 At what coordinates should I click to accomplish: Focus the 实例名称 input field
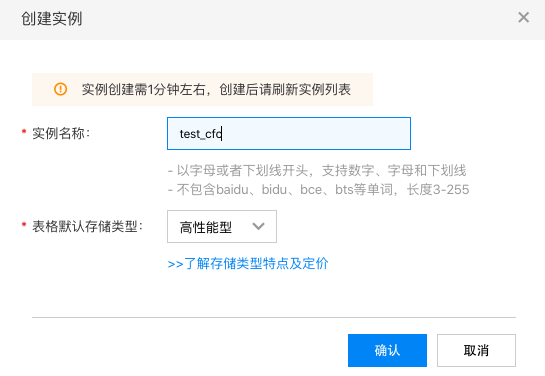[x=289, y=133]
